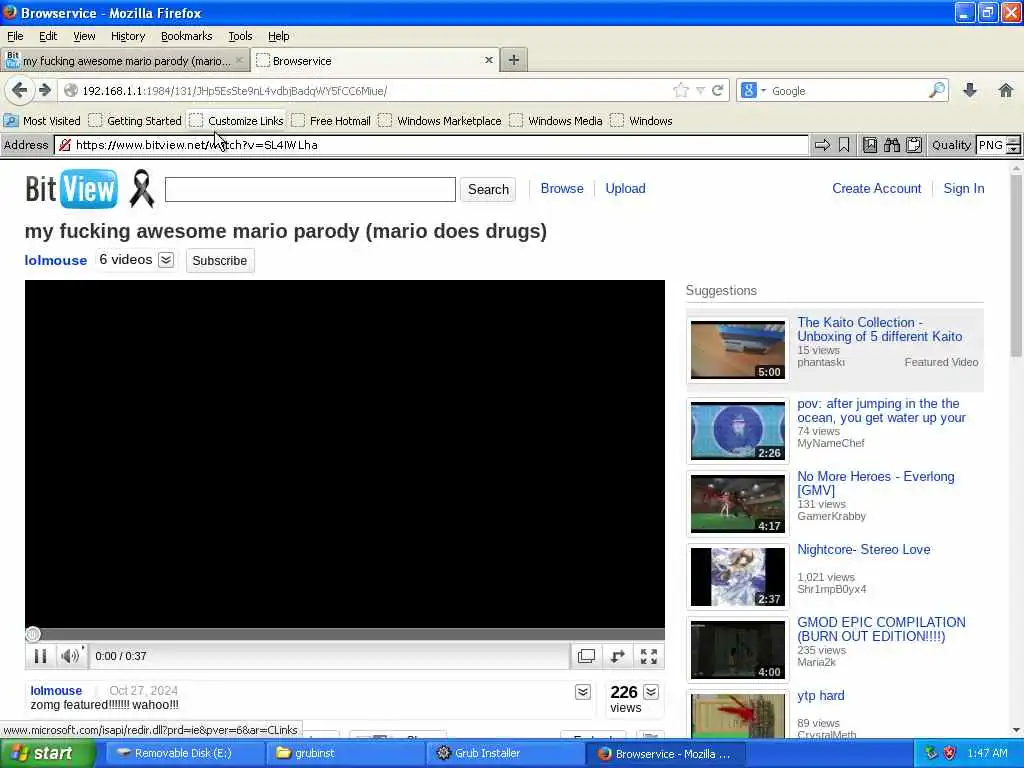Go back with the Firefox back arrow
This screenshot has width=1024, height=768.
pyautogui.click(x=19, y=90)
